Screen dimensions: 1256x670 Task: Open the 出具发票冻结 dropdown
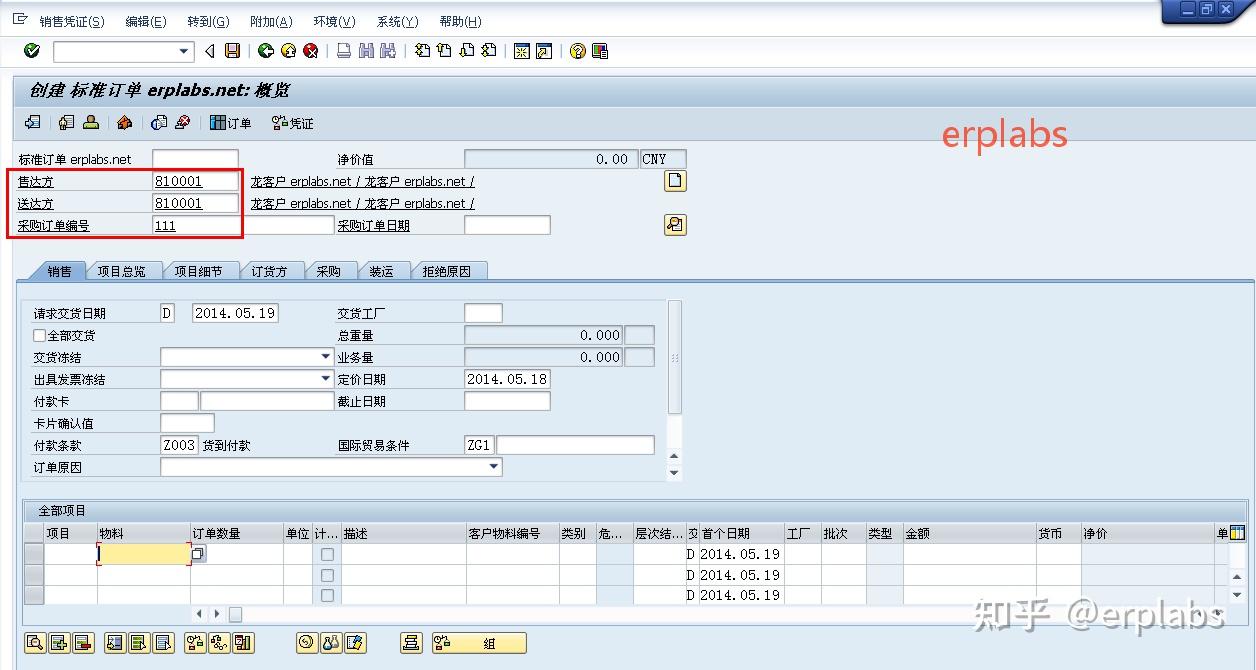(x=326, y=379)
